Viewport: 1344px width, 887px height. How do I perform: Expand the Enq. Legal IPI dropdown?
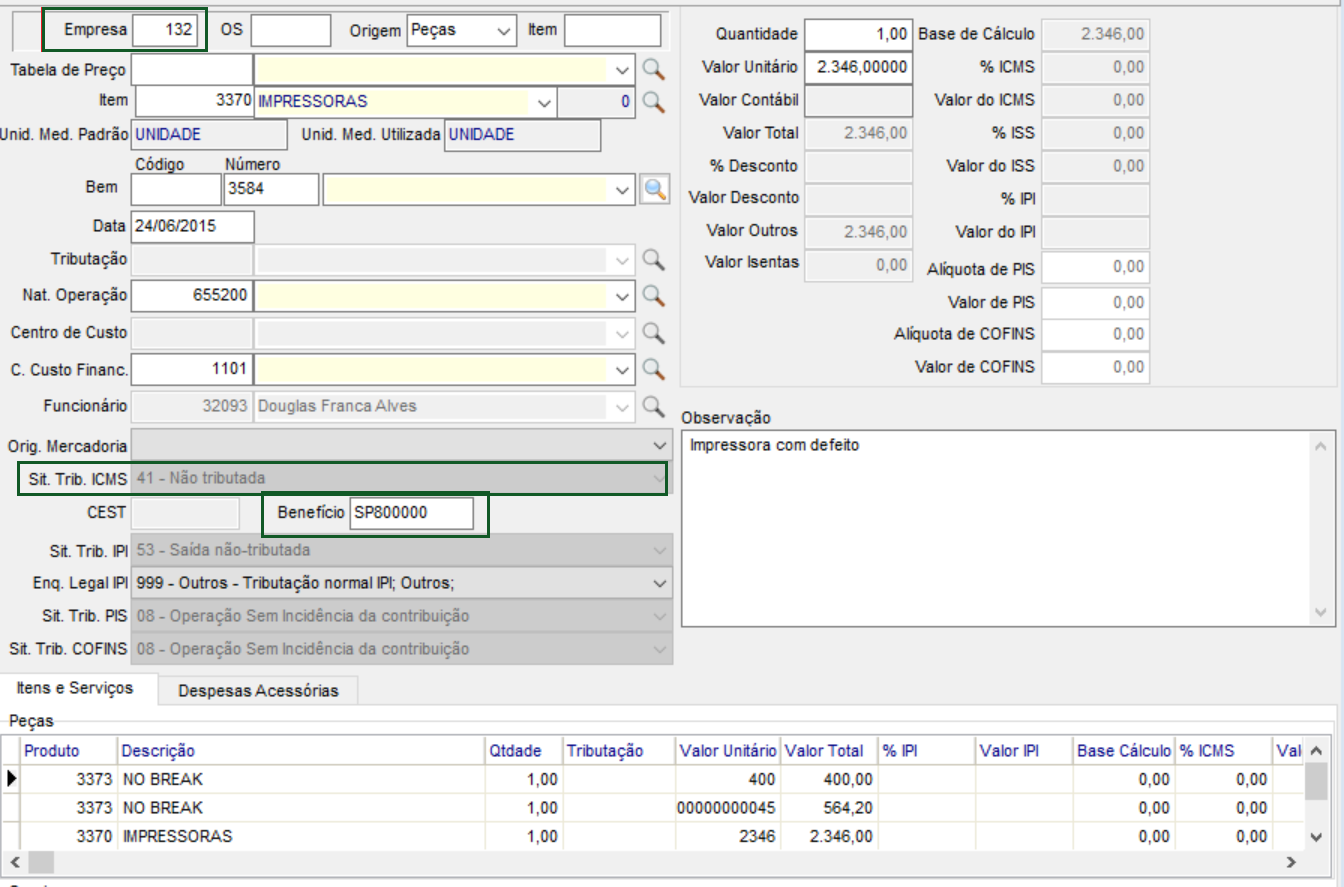tap(659, 582)
